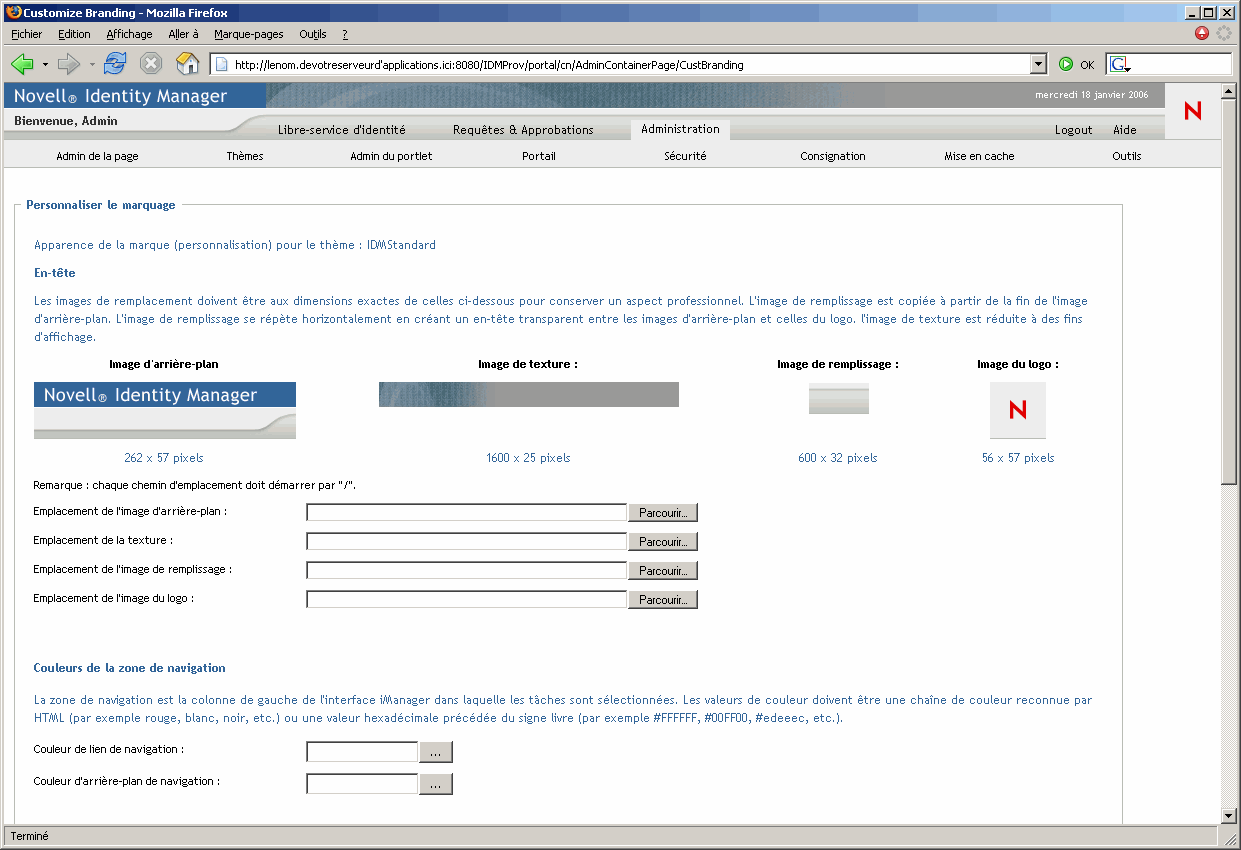Focus the browser search box
This screenshot has height=850, width=1241.
pyautogui.click(x=1181, y=65)
